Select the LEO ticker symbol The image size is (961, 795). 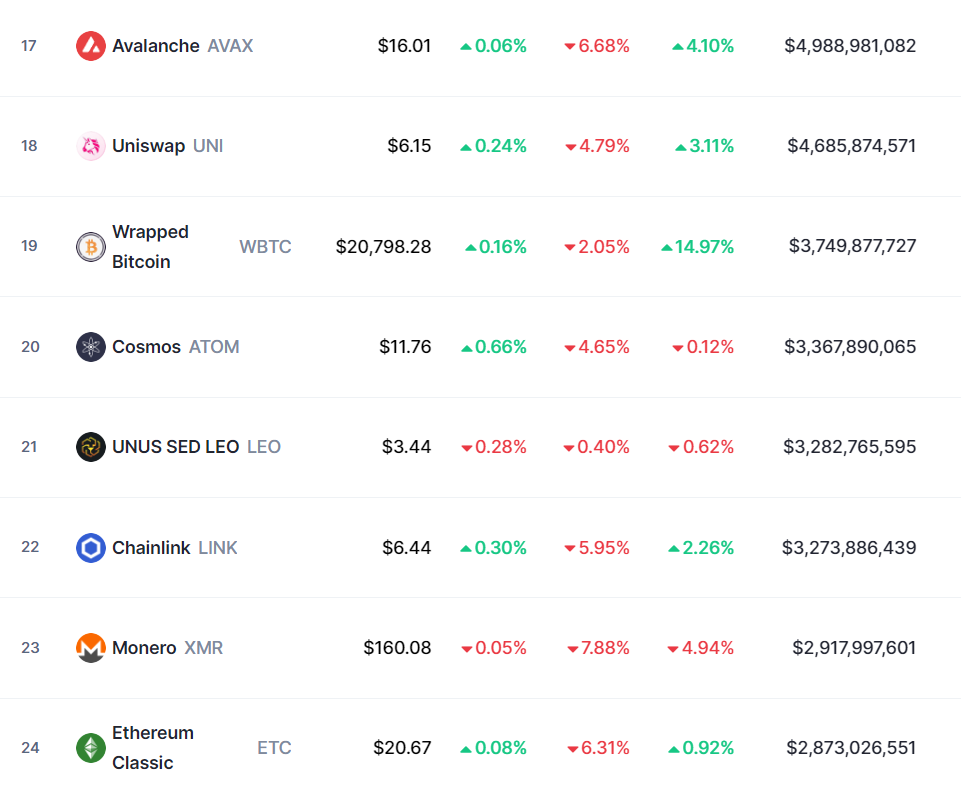pyautogui.click(x=264, y=447)
